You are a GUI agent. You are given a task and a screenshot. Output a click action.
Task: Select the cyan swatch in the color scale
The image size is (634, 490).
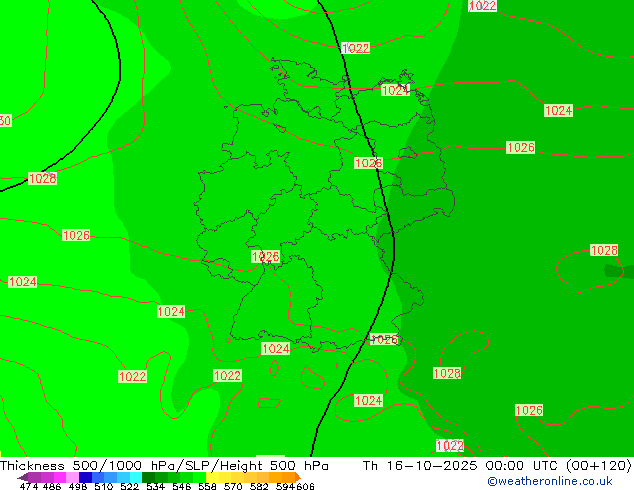coord(136,477)
